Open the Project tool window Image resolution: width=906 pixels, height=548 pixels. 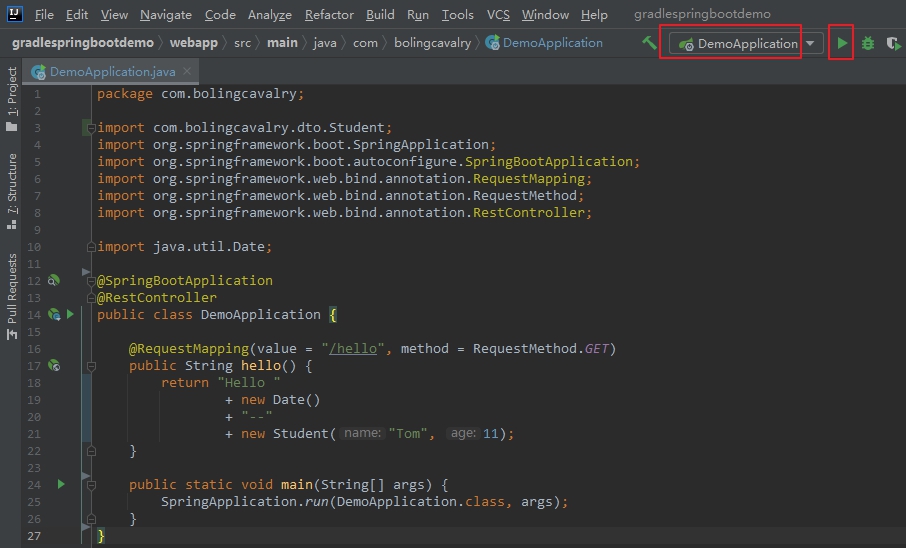[x=12, y=98]
